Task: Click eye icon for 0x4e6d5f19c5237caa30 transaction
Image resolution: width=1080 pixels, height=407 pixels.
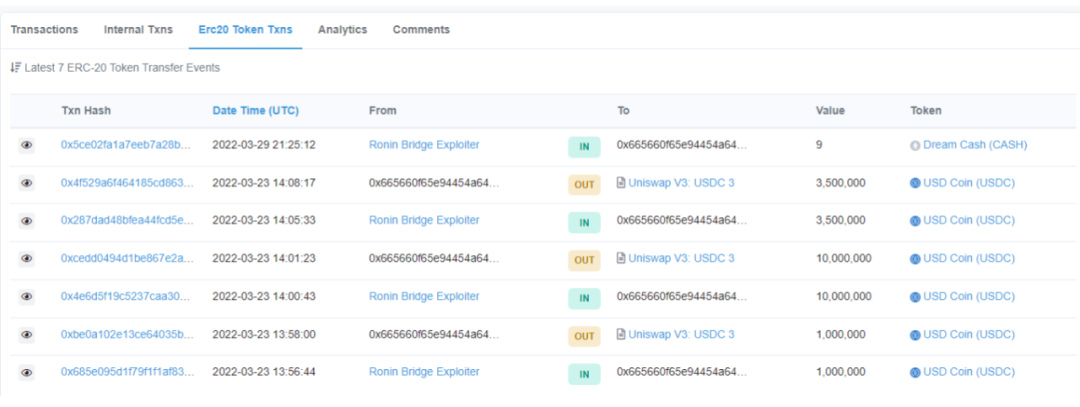Action: [x=27, y=297]
